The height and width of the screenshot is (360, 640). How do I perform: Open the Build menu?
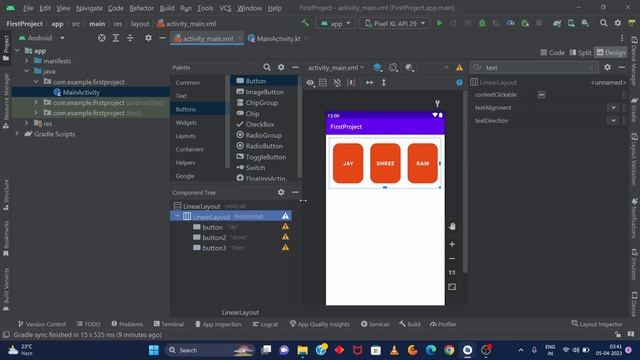coord(167,8)
